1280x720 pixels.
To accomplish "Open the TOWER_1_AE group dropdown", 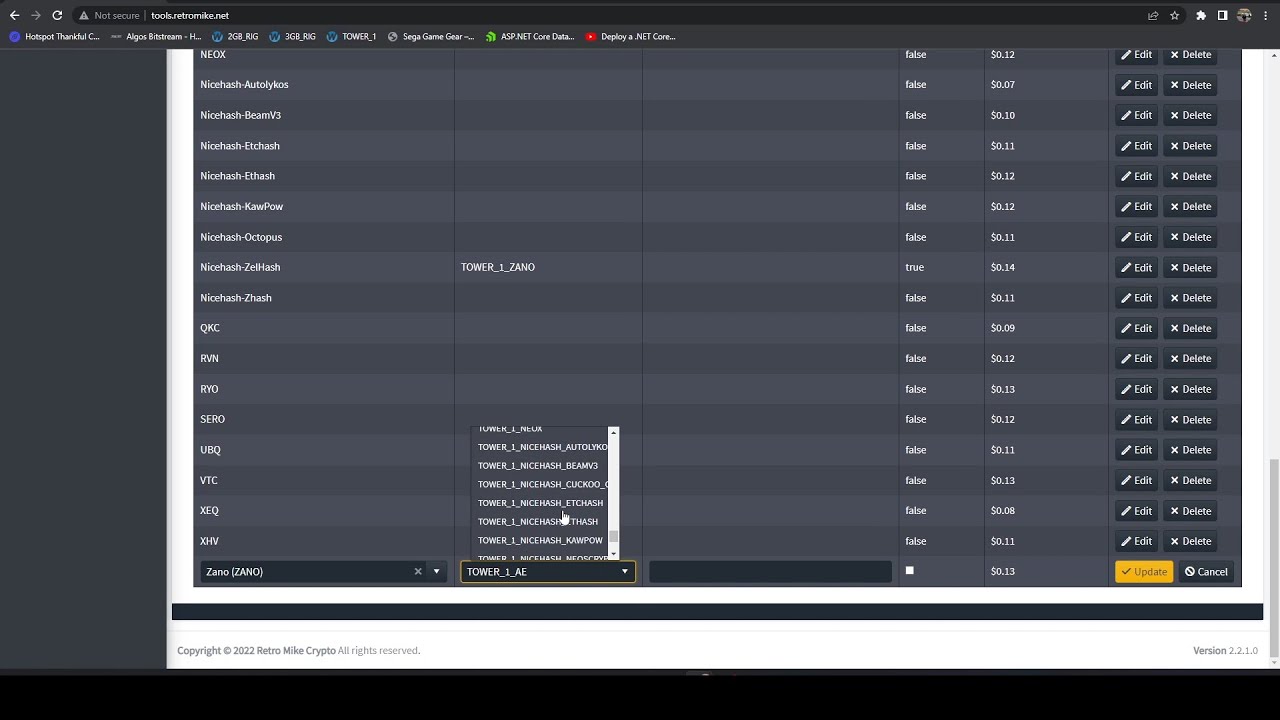I will coord(547,572).
